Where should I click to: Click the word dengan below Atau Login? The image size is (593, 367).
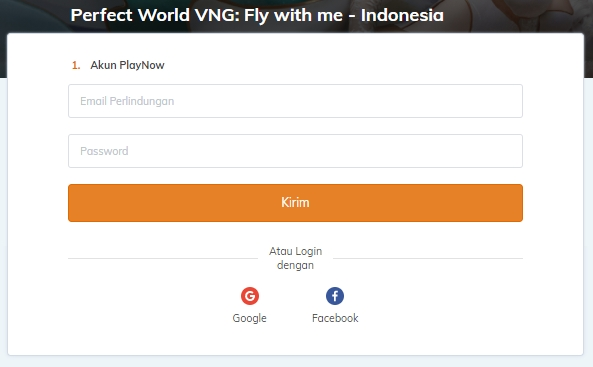(x=295, y=265)
